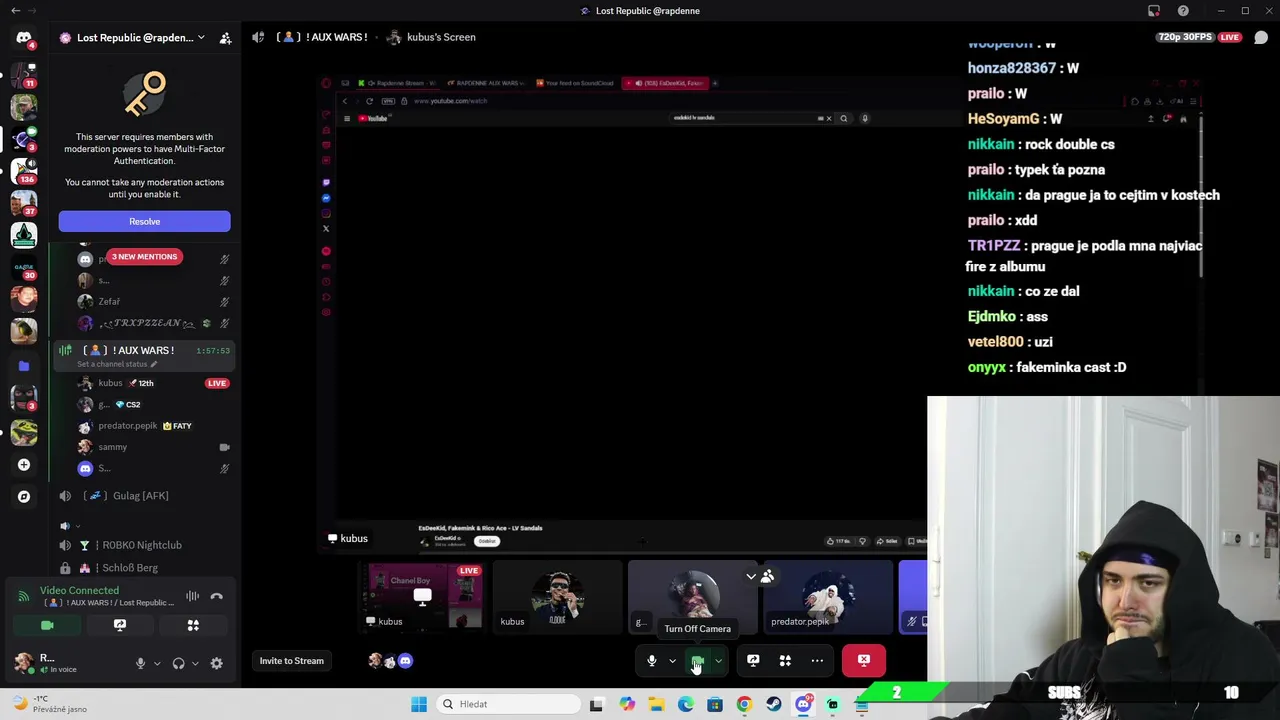Expand Lost Republic server dropdown menu
This screenshot has height=720, width=1280.
(201, 38)
